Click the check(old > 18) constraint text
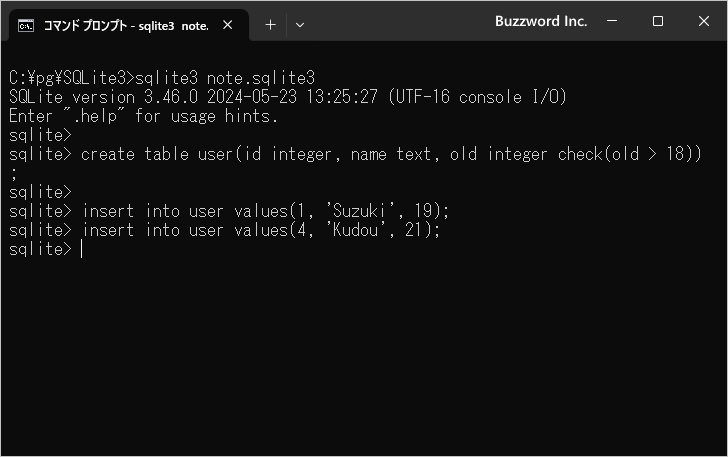 (x=630, y=154)
